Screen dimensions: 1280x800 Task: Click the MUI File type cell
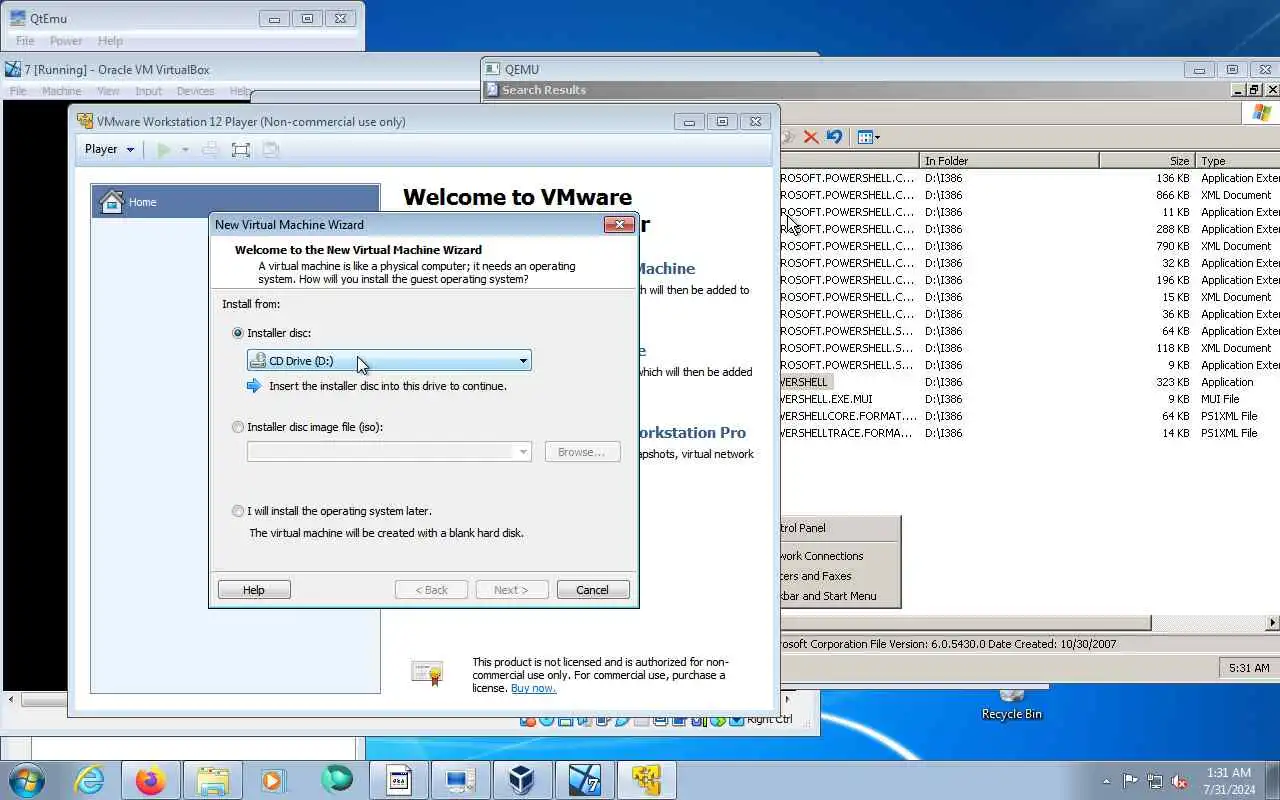(1220, 399)
